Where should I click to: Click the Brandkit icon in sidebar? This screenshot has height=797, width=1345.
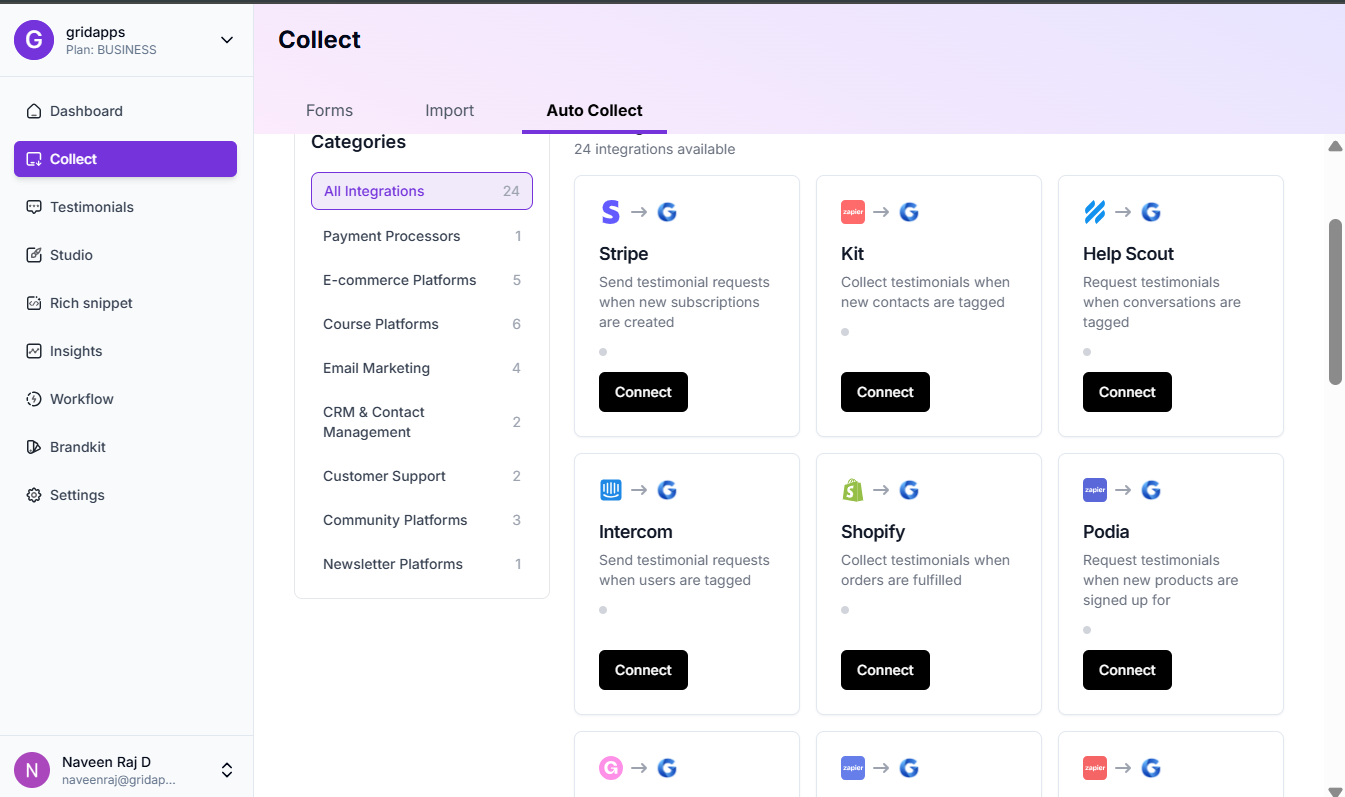(x=34, y=447)
